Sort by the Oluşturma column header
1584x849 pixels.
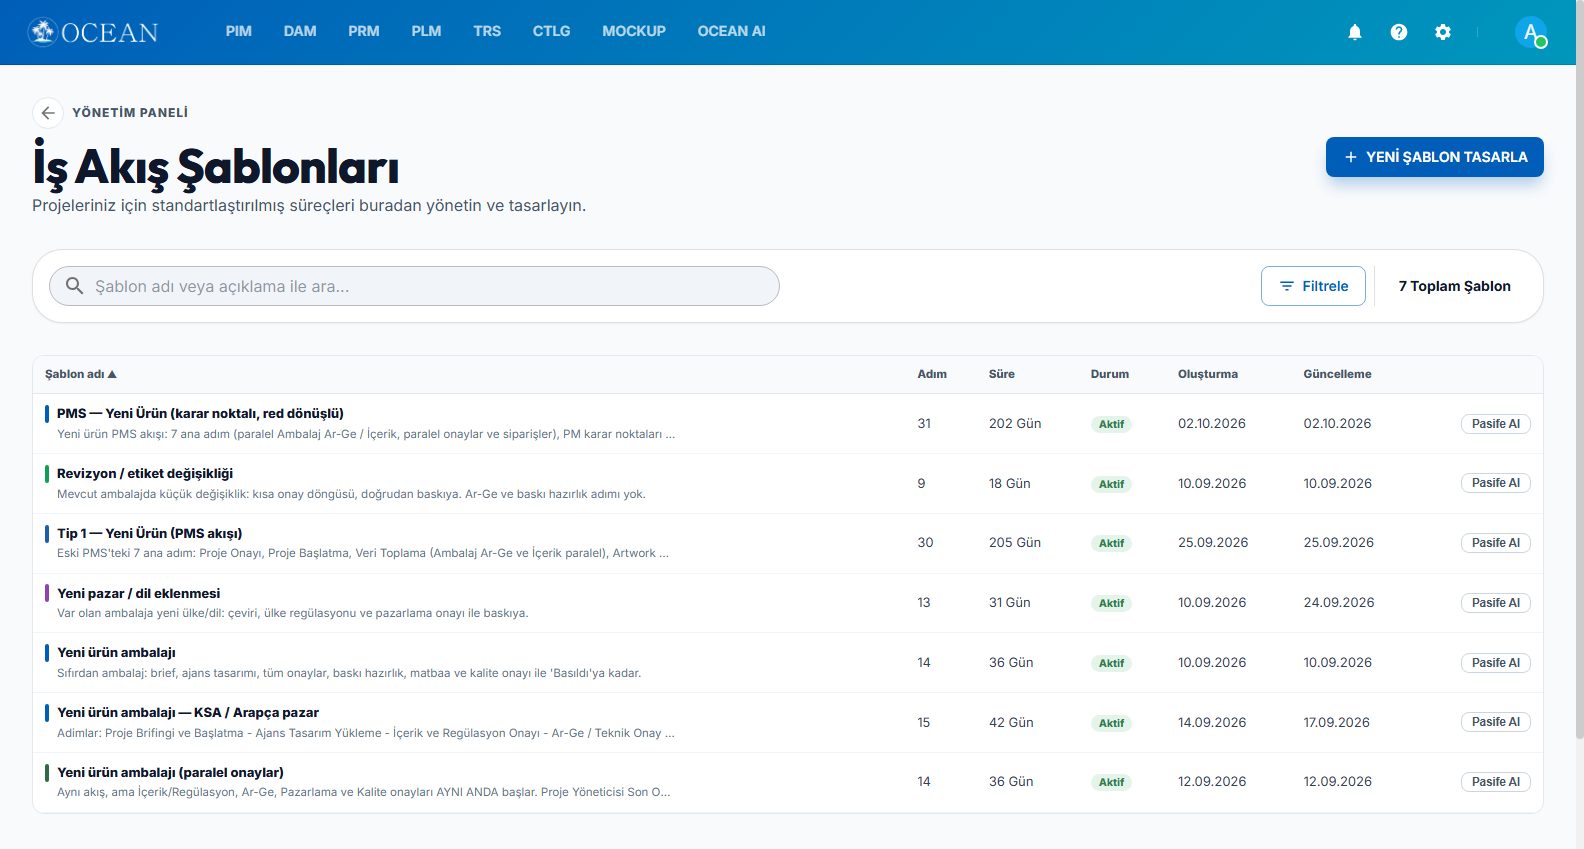(1208, 374)
